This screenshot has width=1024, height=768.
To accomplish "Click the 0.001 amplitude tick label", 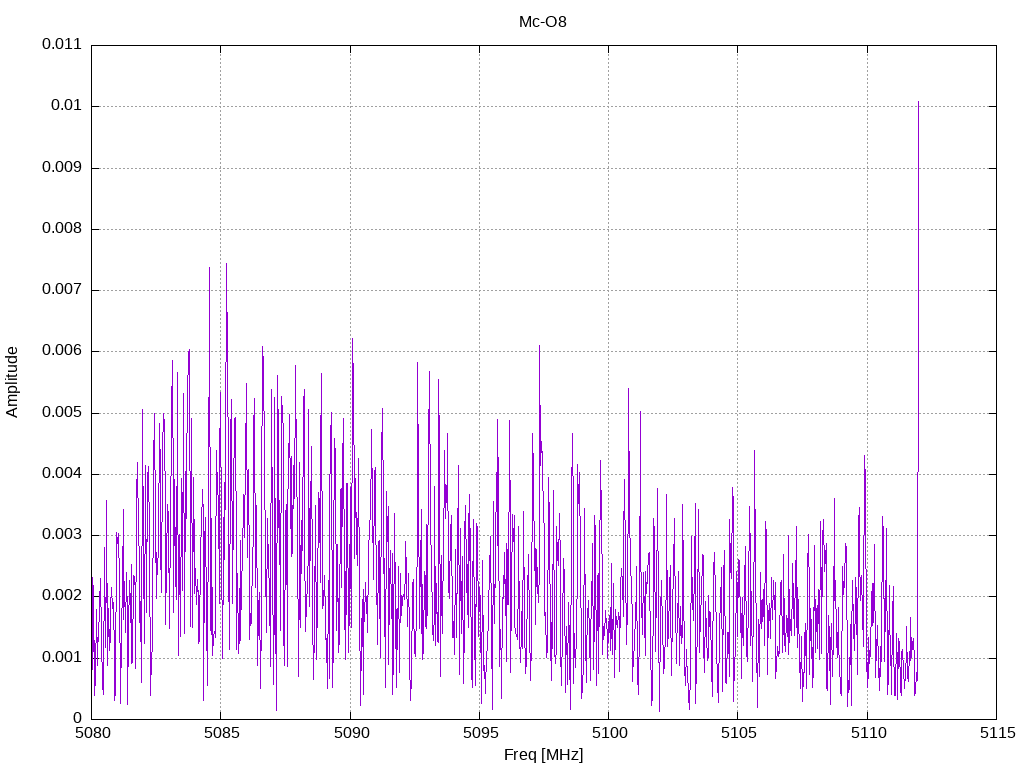I will (x=61, y=657).
